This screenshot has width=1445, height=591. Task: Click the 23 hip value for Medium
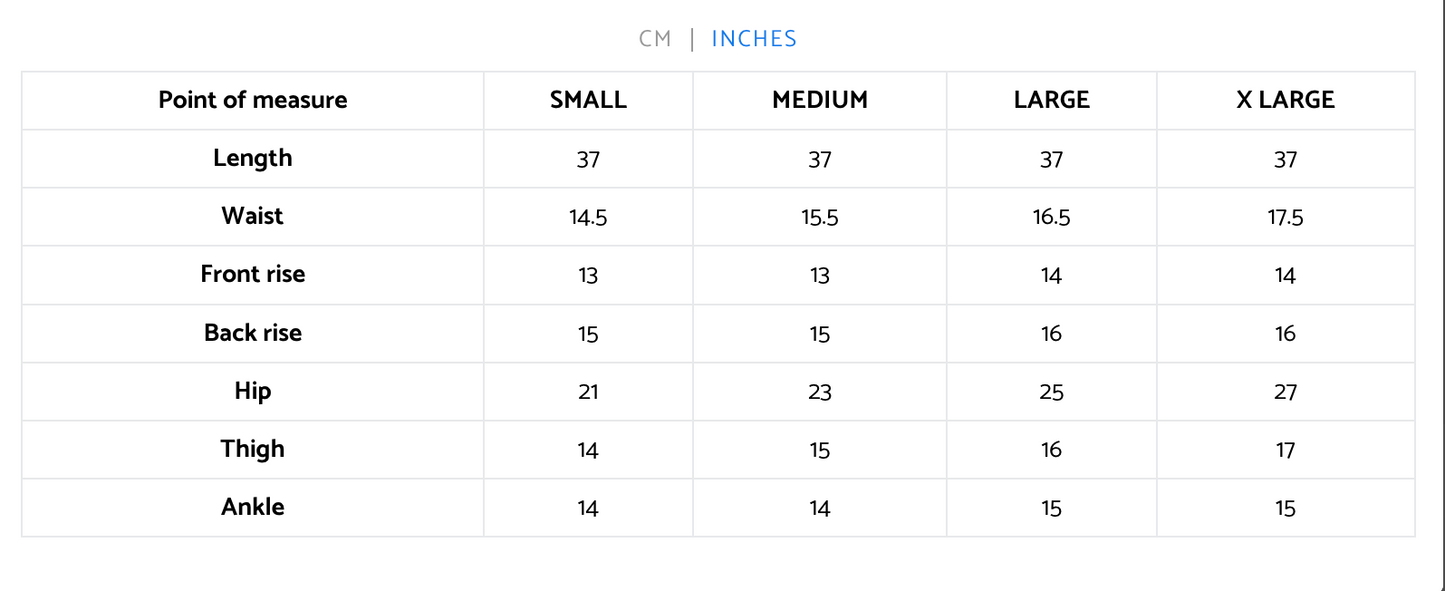coord(820,392)
